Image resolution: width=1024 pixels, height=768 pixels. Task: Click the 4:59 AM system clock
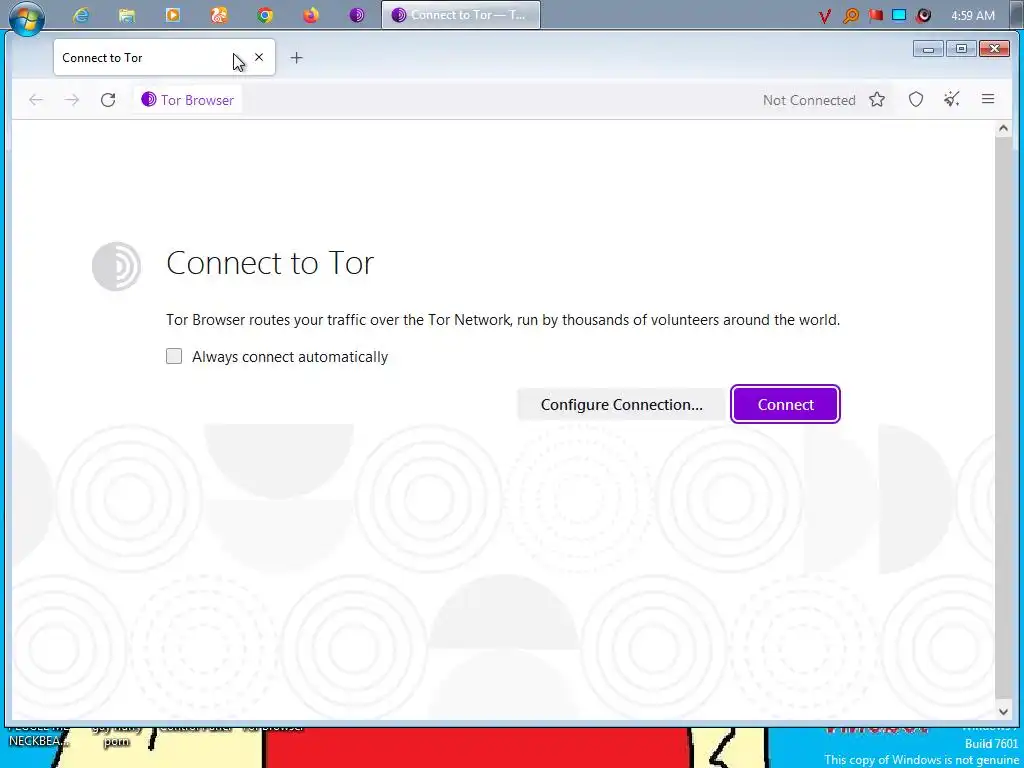[972, 15]
